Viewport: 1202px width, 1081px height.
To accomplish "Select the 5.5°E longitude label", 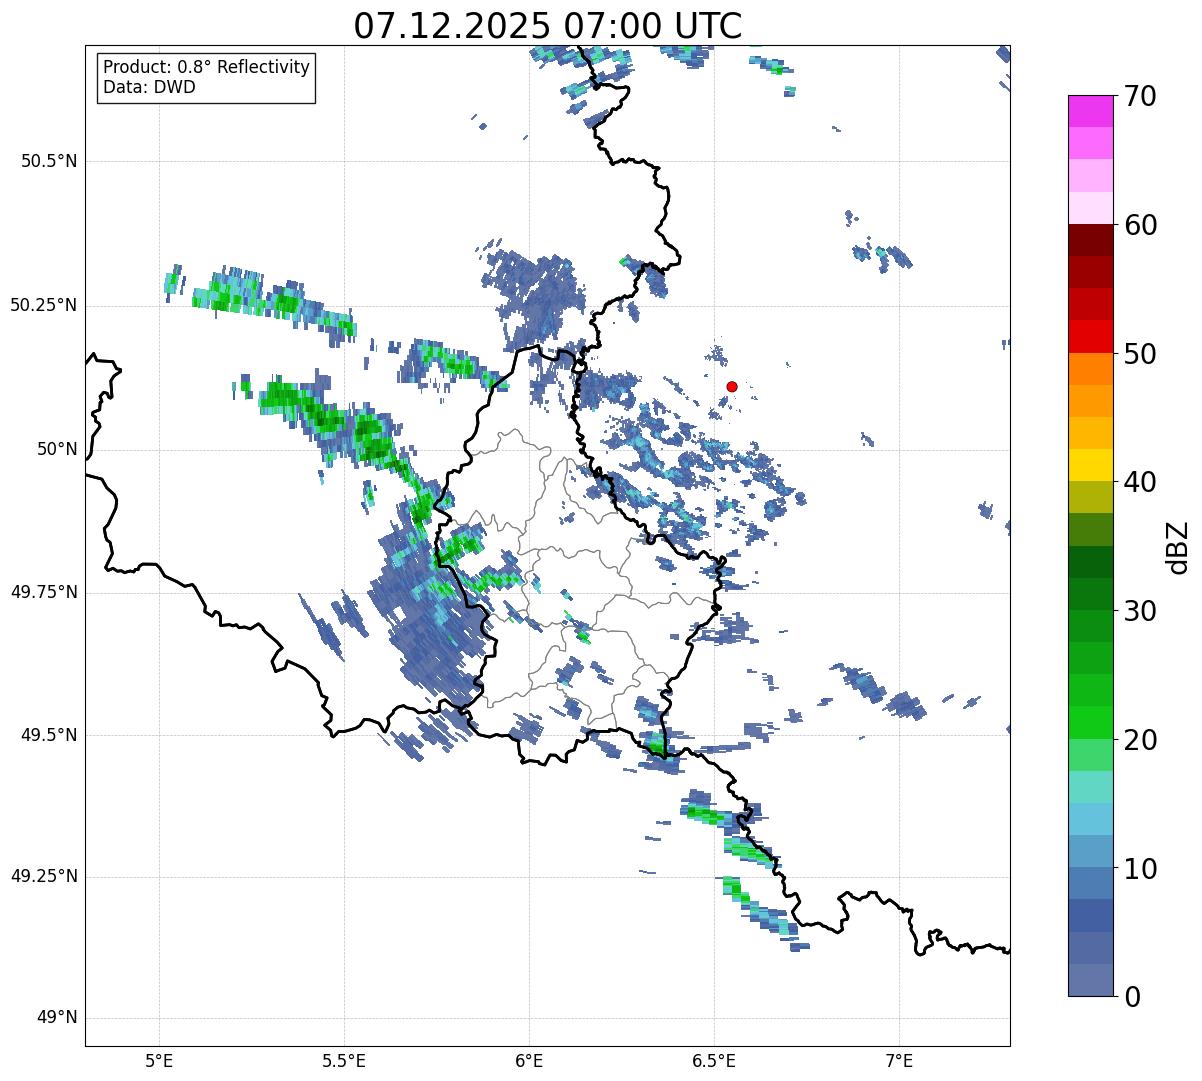I will coord(344,1060).
